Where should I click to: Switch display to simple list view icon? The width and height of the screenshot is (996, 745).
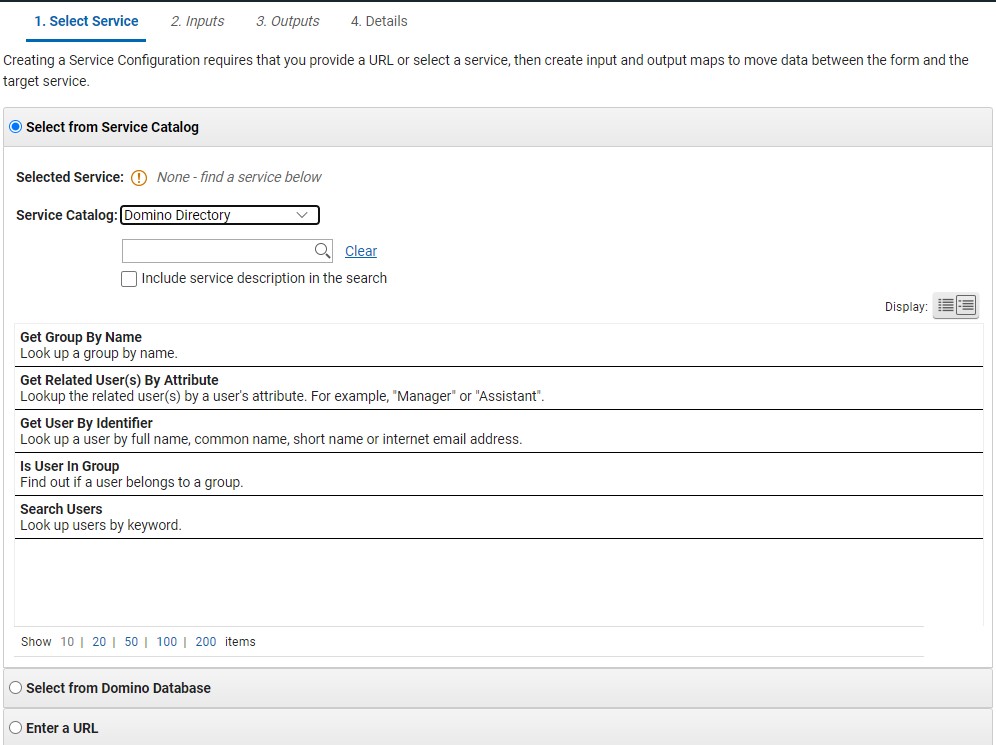[x=945, y=306]
